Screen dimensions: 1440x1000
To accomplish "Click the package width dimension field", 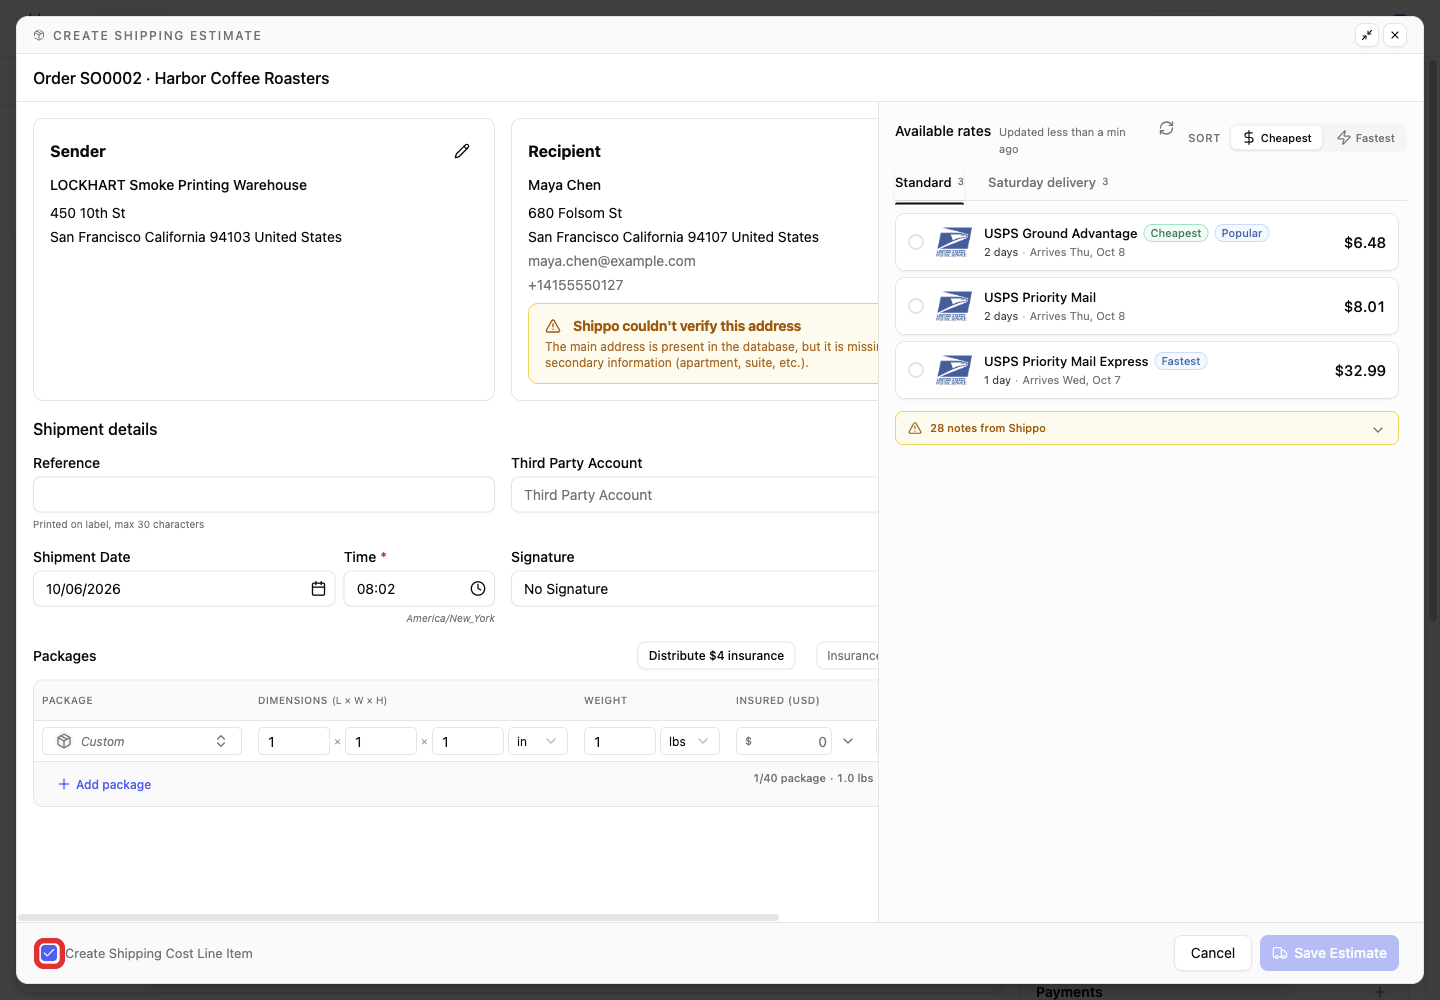I will [x=381, y=741].
